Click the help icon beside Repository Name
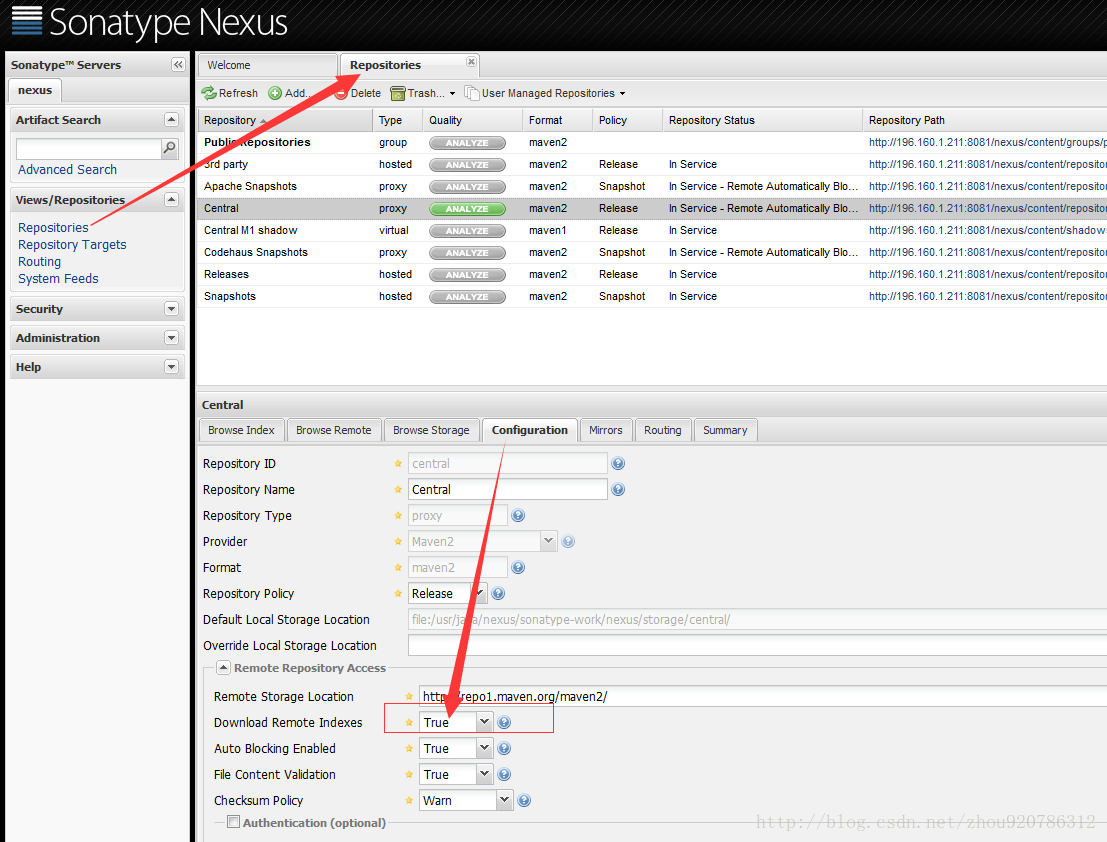Screen dimensions: 1107x842 [x=618, y=490]
